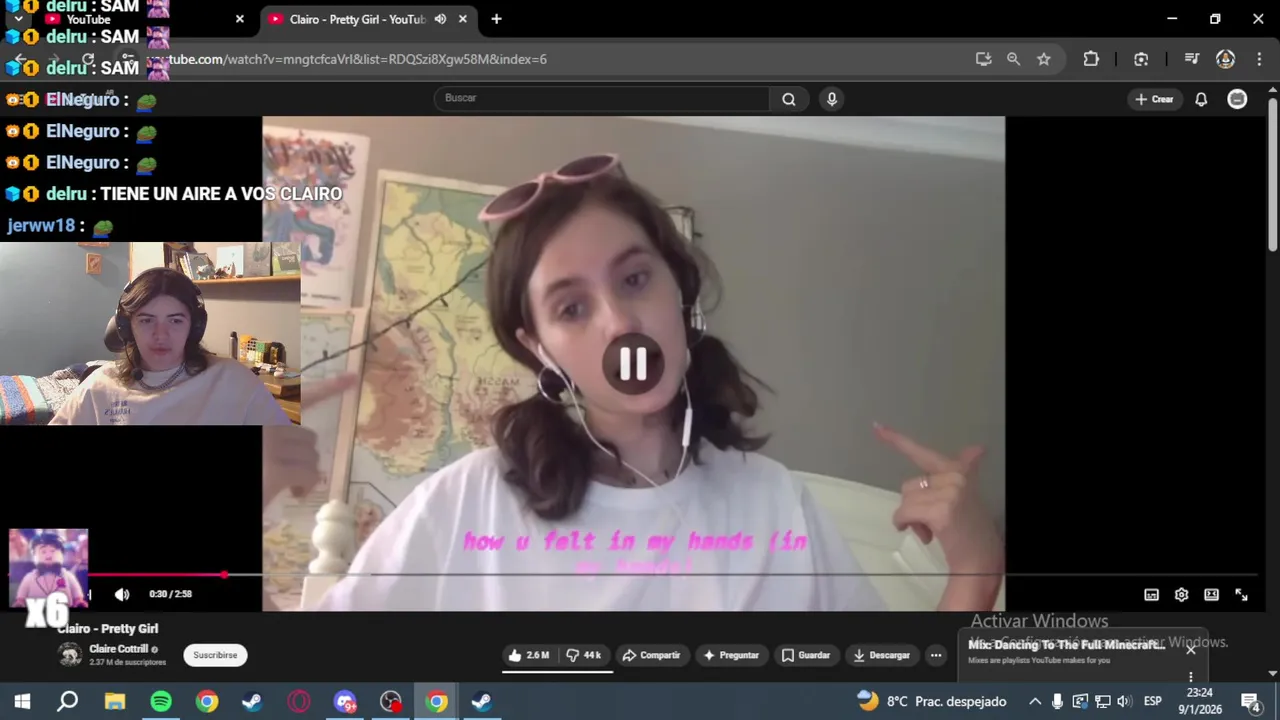The image size is (1280, 720).
Task: Open the Chrome profile avatar
Action: (x=1225, y=59)
